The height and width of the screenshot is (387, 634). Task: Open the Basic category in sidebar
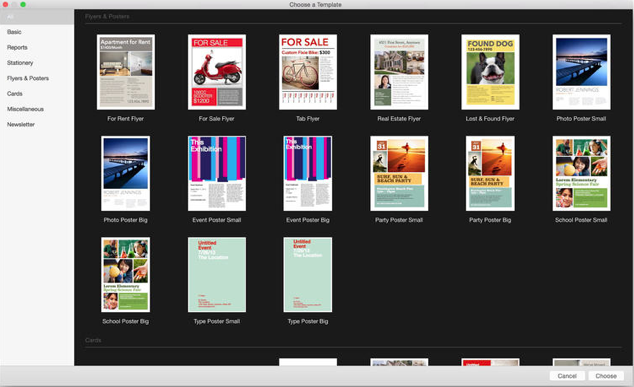pos(14,32)
